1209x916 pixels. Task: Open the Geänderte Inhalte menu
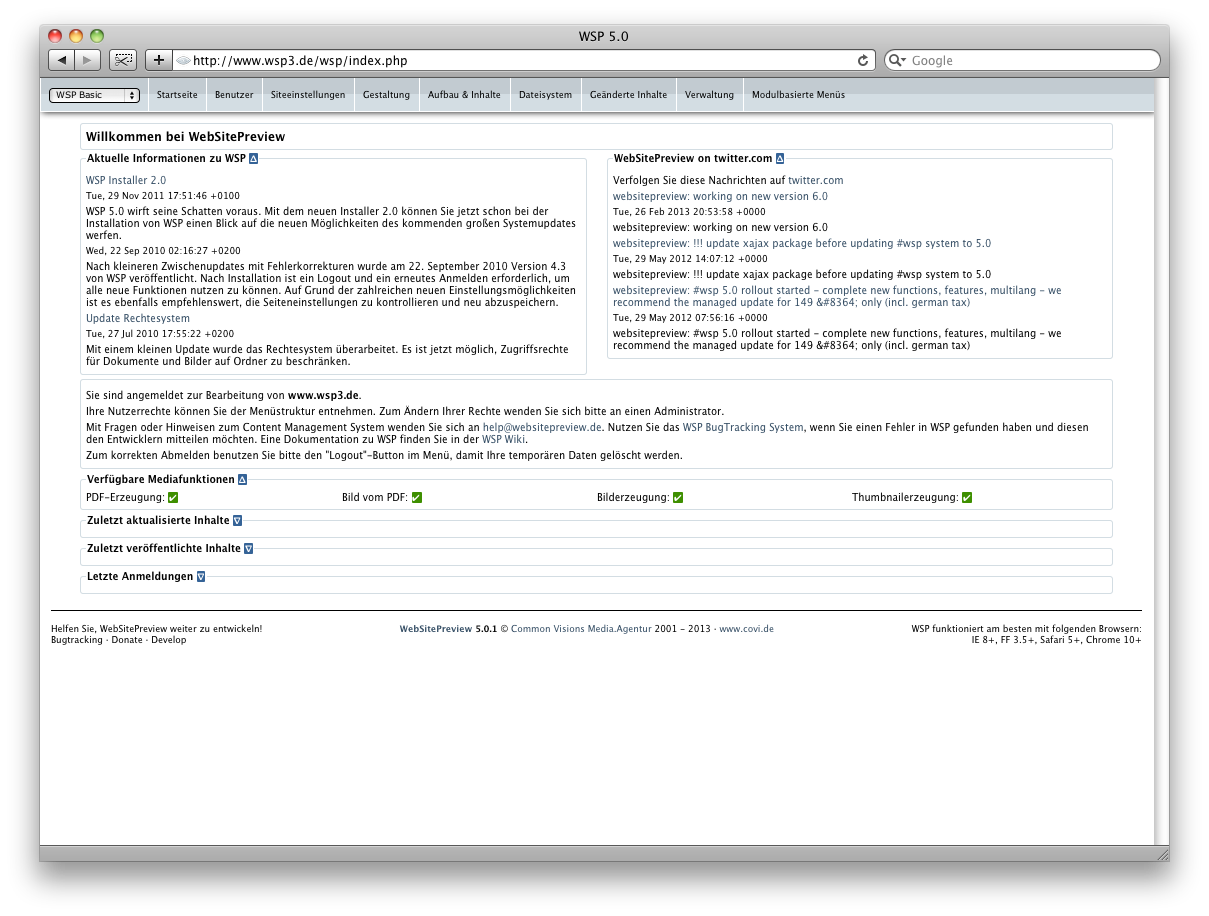[628, 95]
